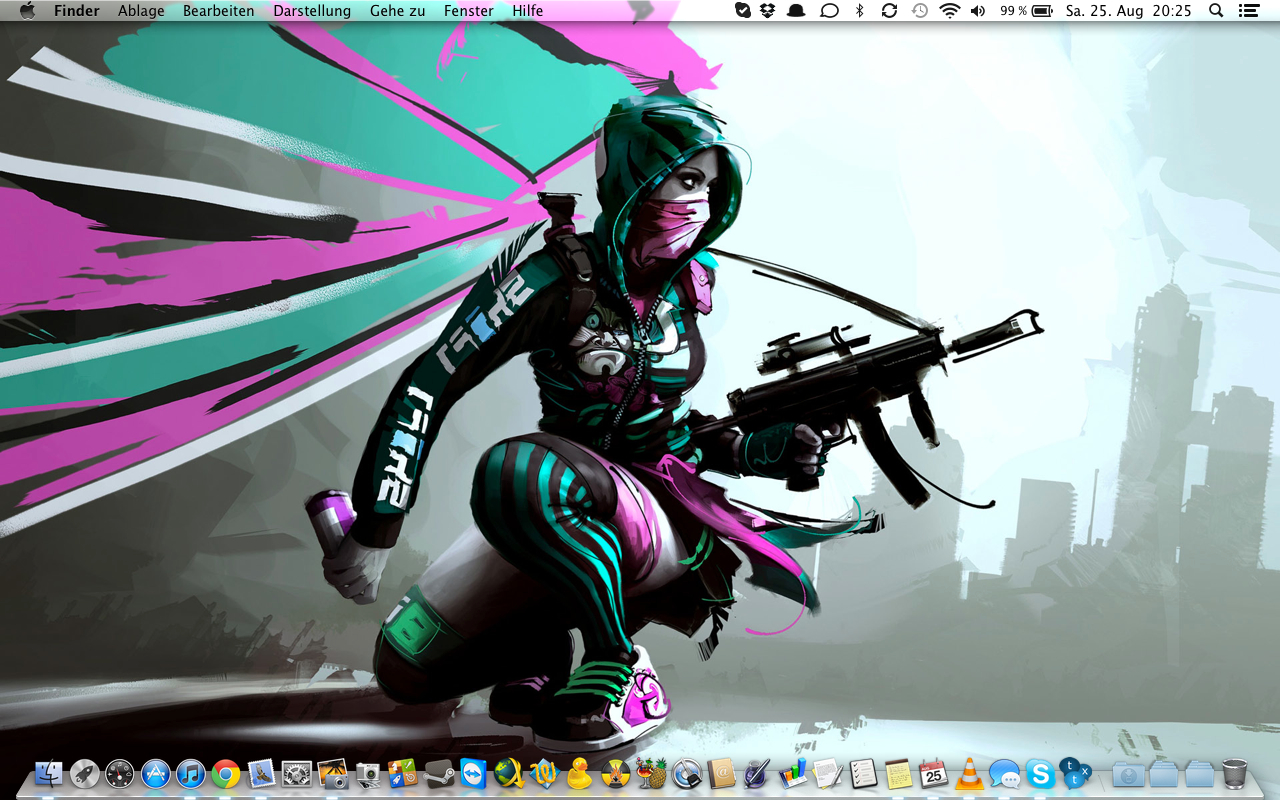Open Launchpad rocket icon
This screenshot has height=800, width=1280.
pyautogui.click(x=84, y=773)
